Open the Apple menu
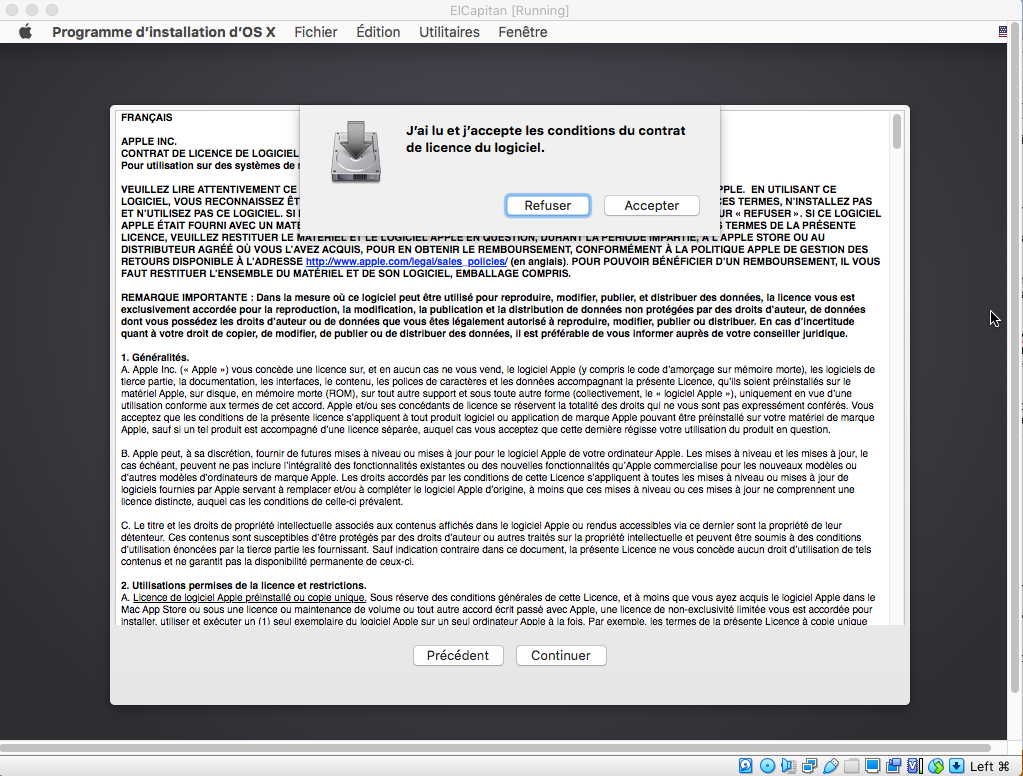This screenshot has width=1023, height=776. [25, 32]
